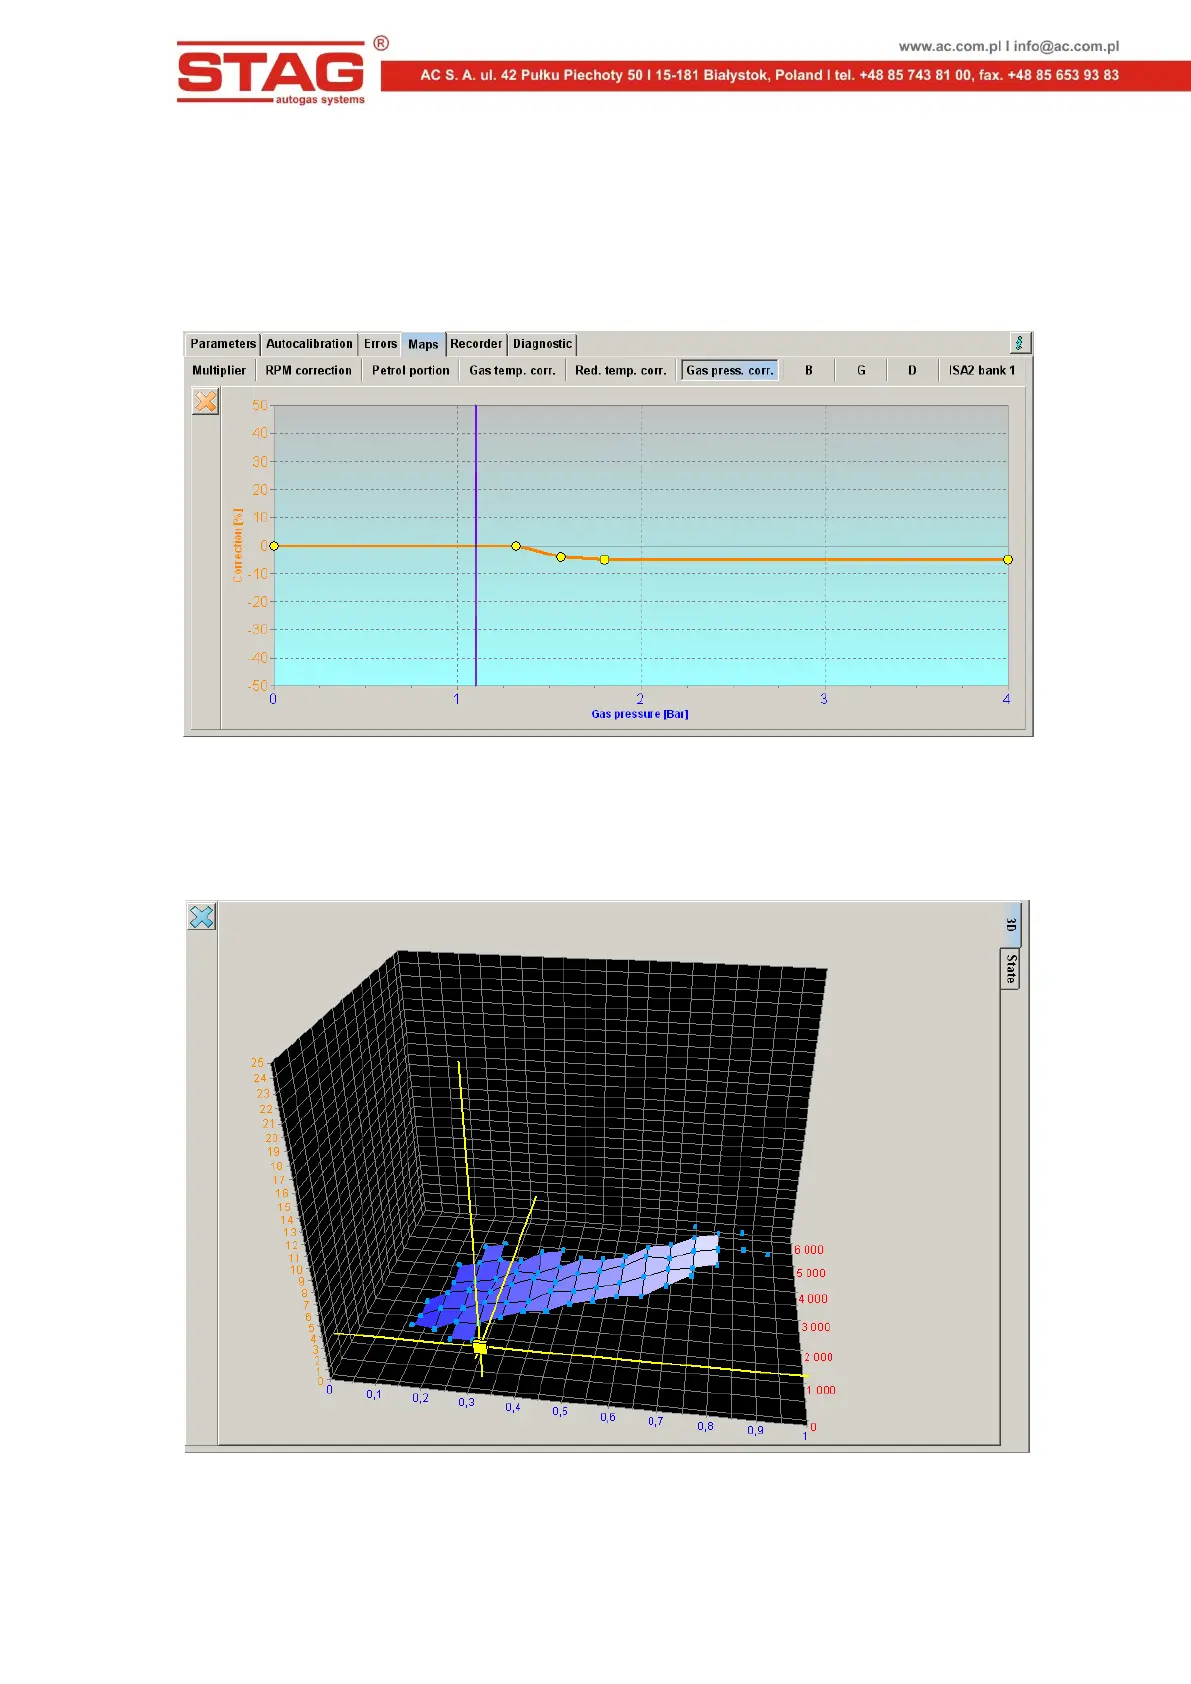Select the curve point at 0 bar
The width and height of the screenshot is (1191, 1684).
click(274, 546)
